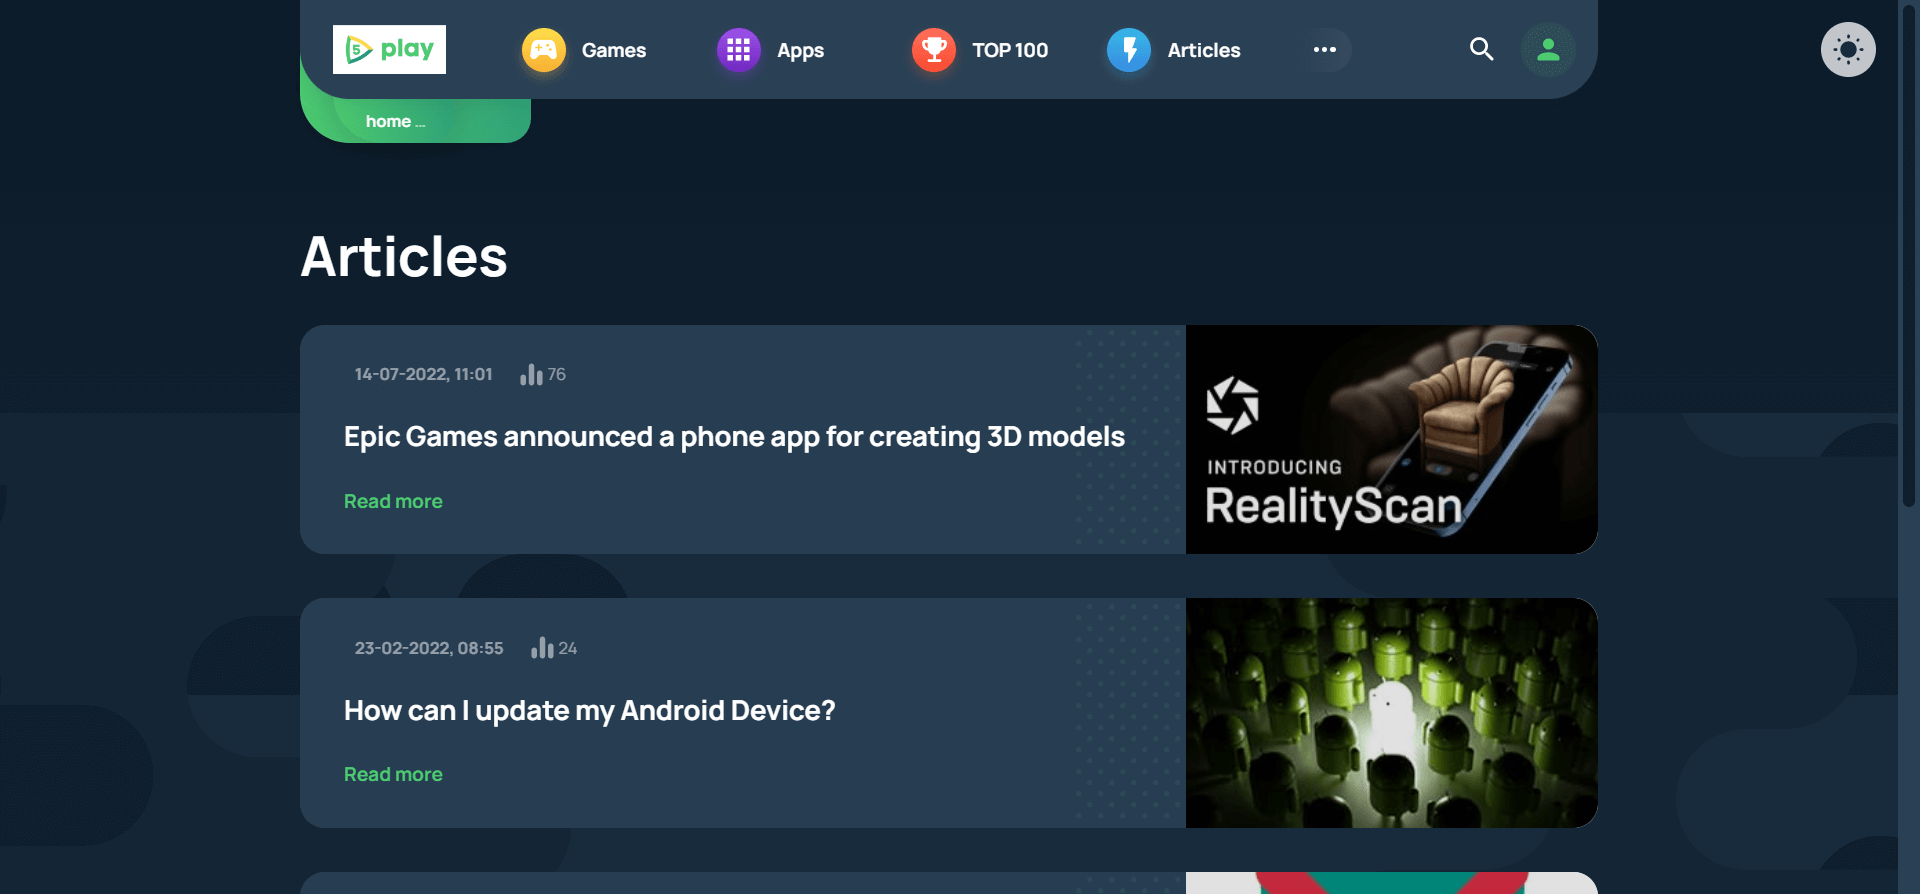Open the search magnifier icon
Viewport: 1920px width, 894px height.
[x=1481, y=49]
